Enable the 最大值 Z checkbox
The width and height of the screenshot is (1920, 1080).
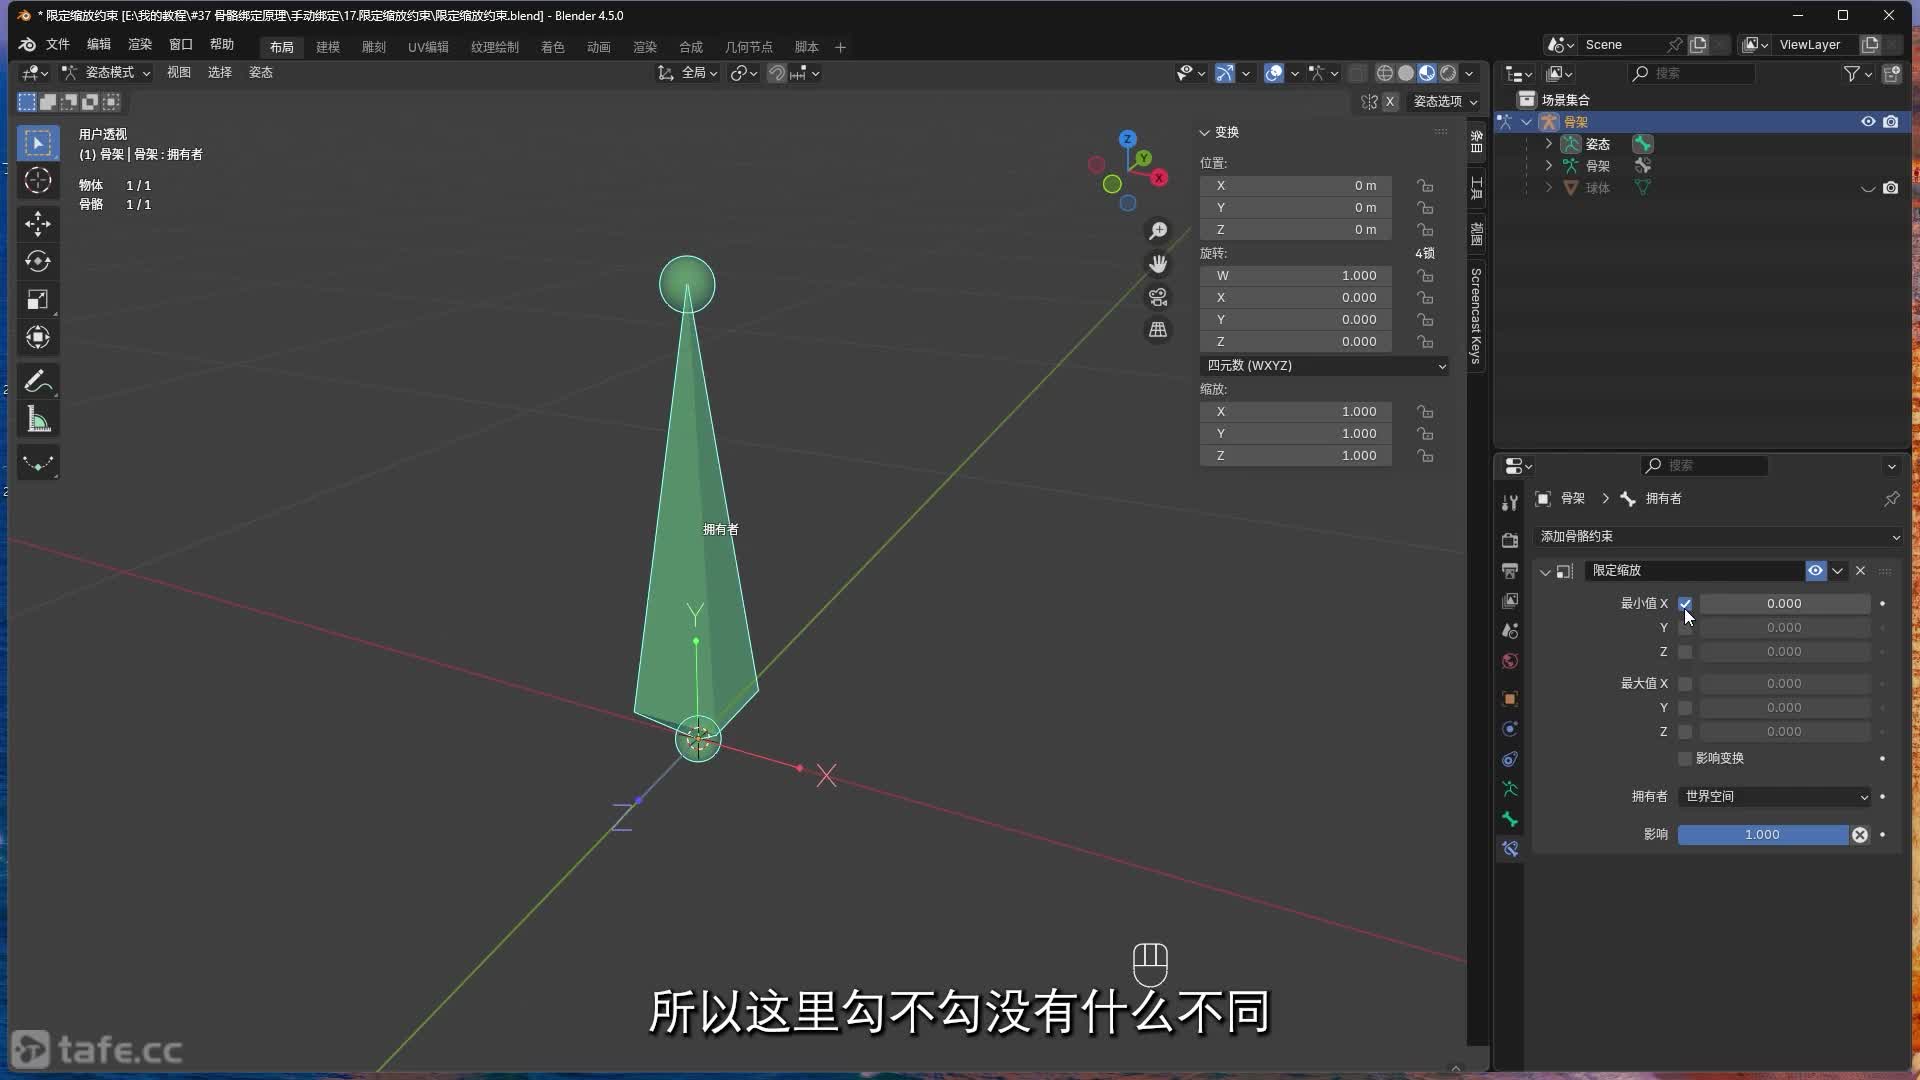(x=1685, y=732)
